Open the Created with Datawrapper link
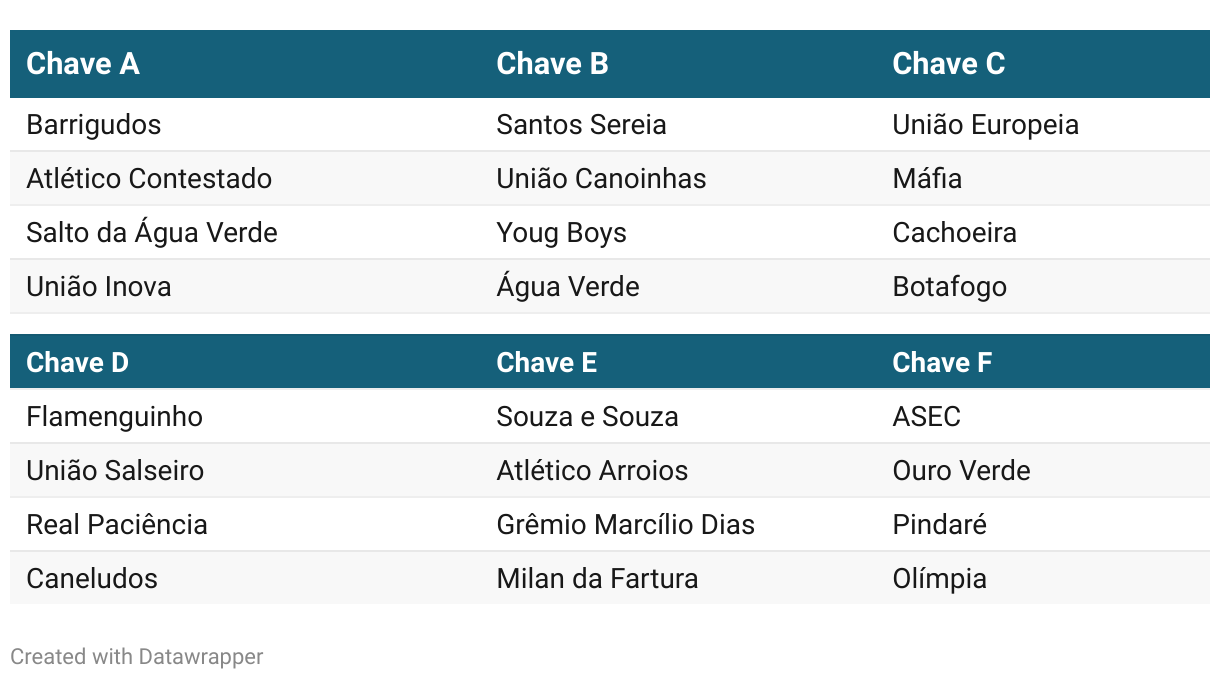This screenshot has width=1220, height=680. pos(137,657)
